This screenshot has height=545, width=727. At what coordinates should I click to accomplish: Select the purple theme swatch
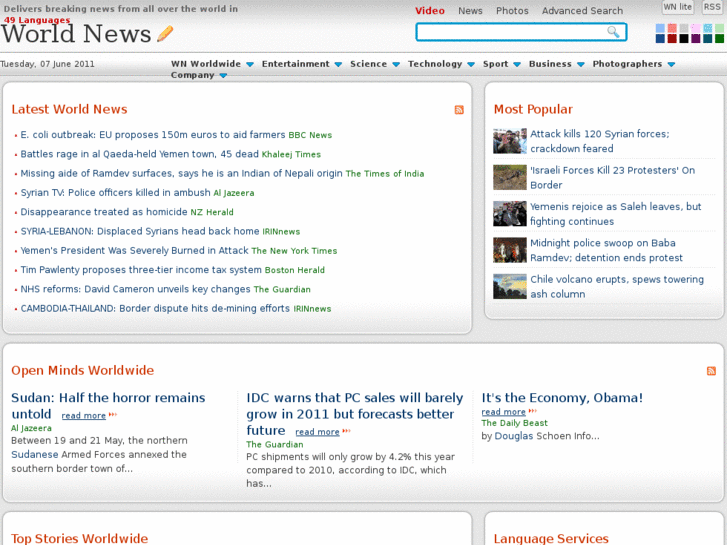tap(695, 38)
